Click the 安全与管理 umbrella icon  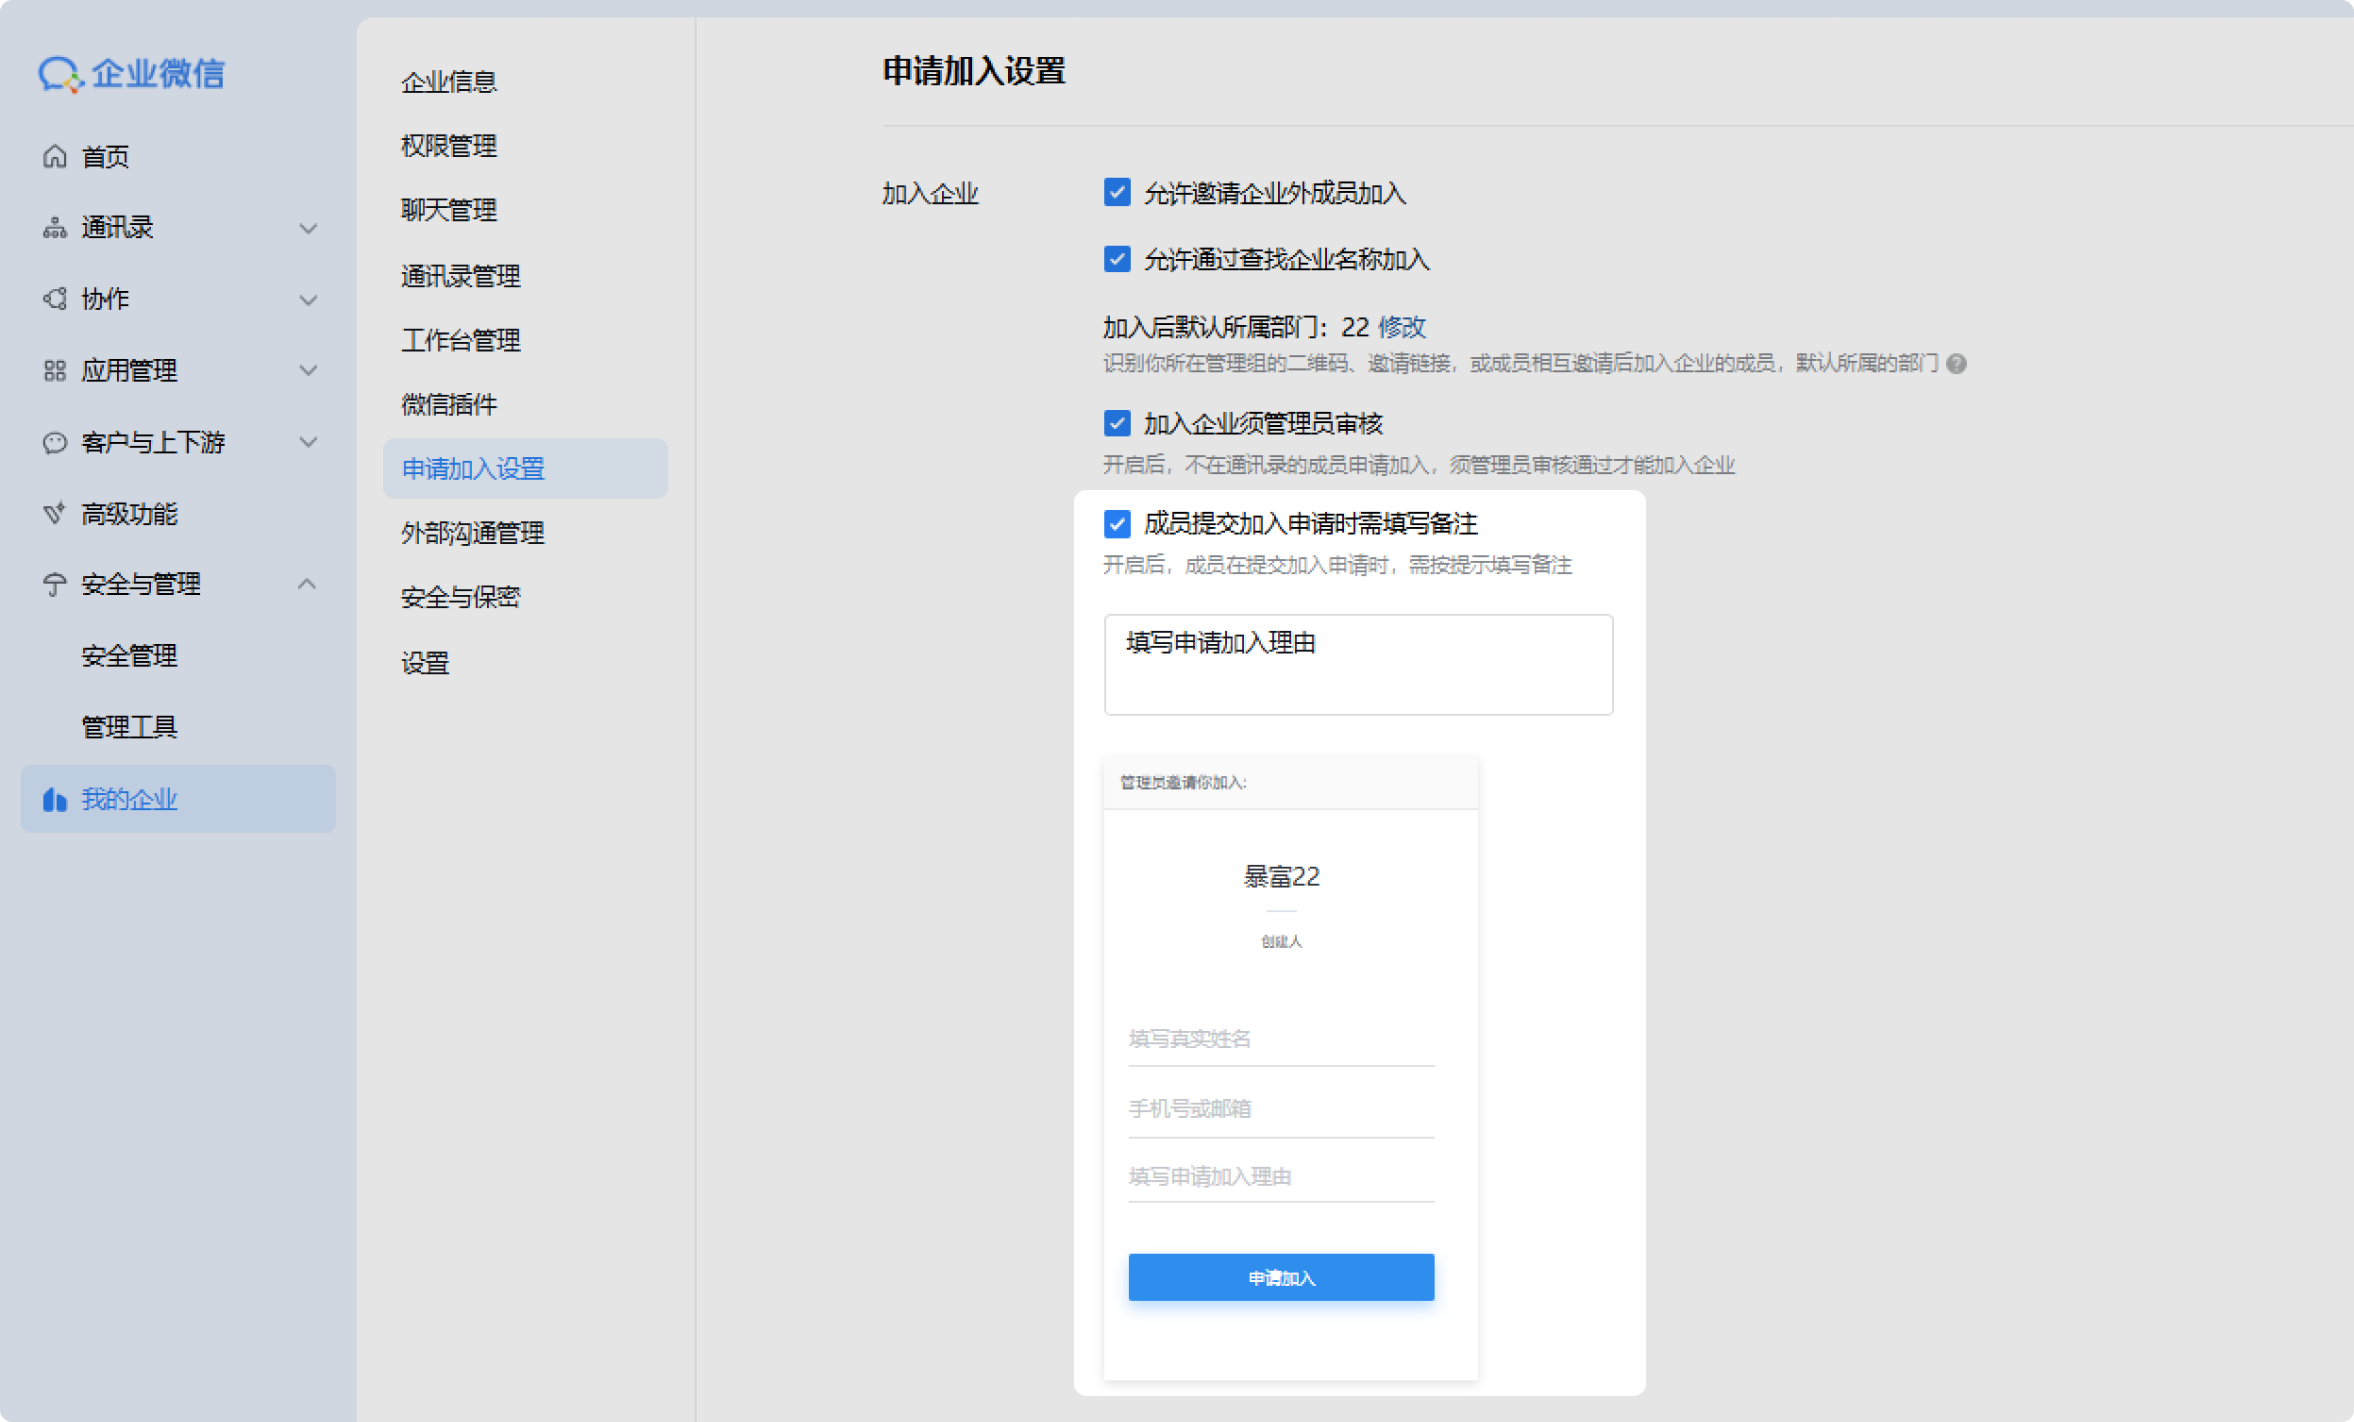tap(55, 585)
